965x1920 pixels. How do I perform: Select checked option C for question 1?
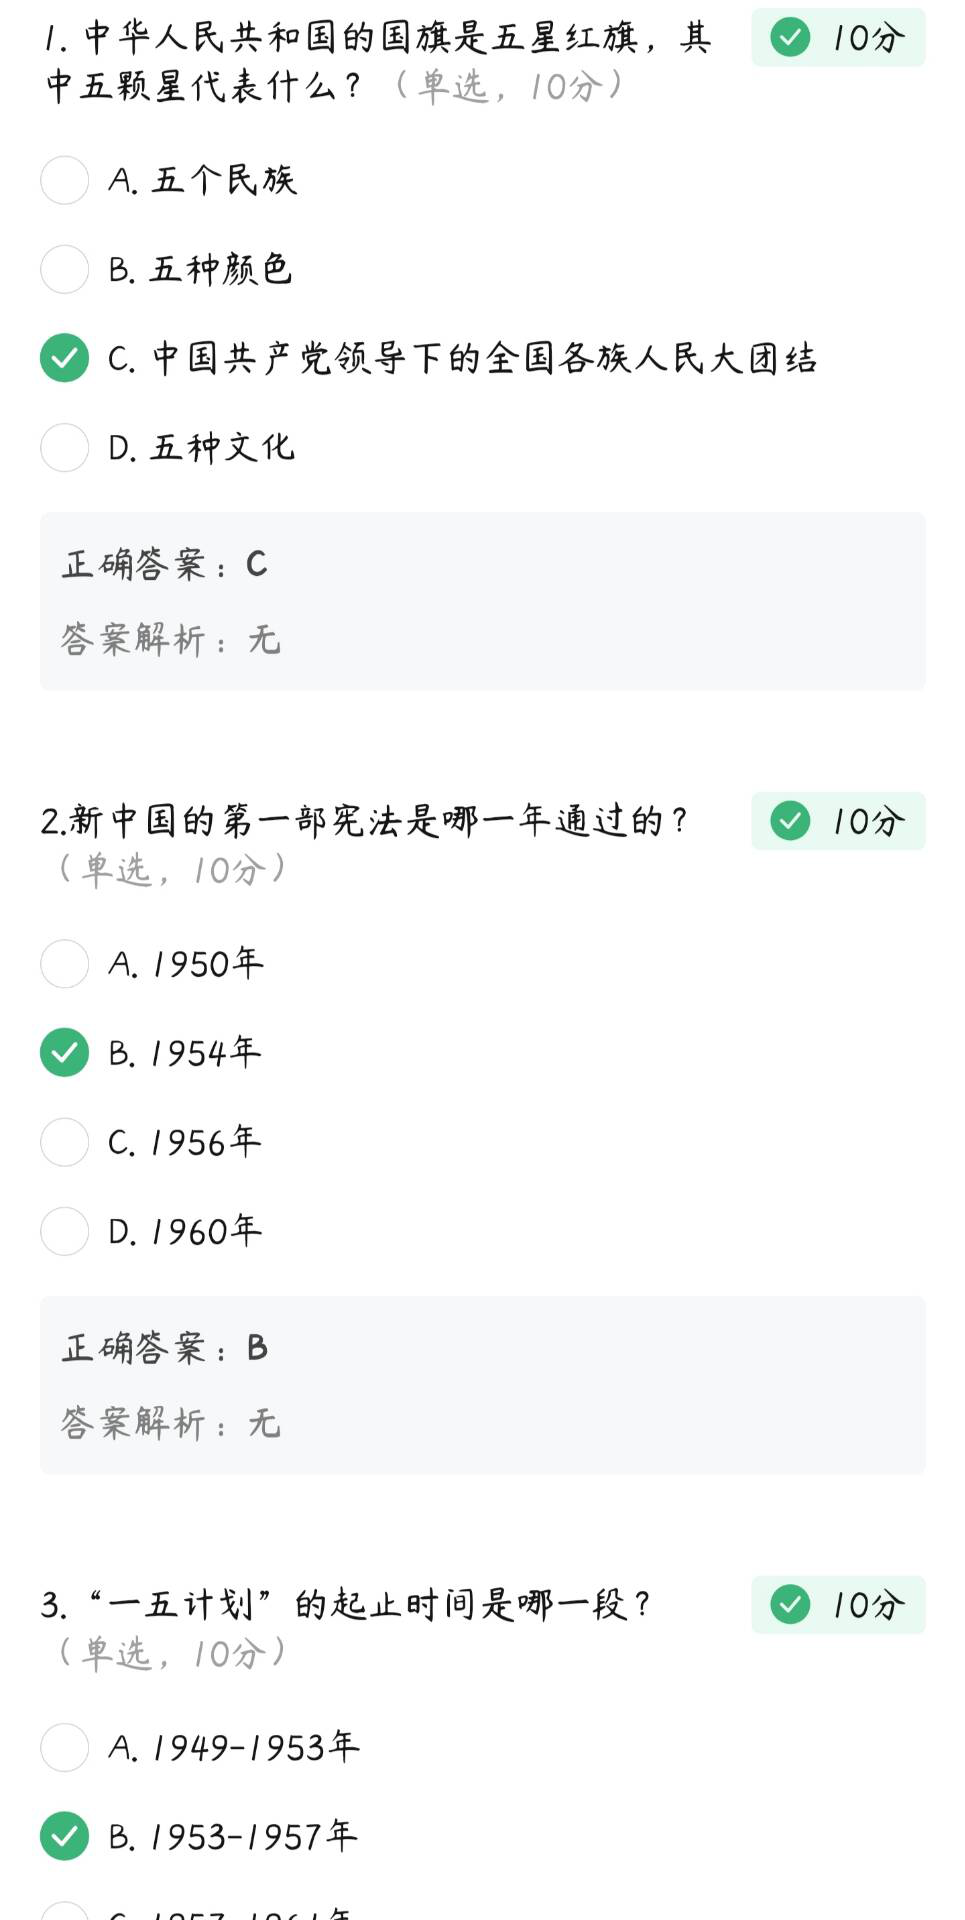click(x=65, y=358)
